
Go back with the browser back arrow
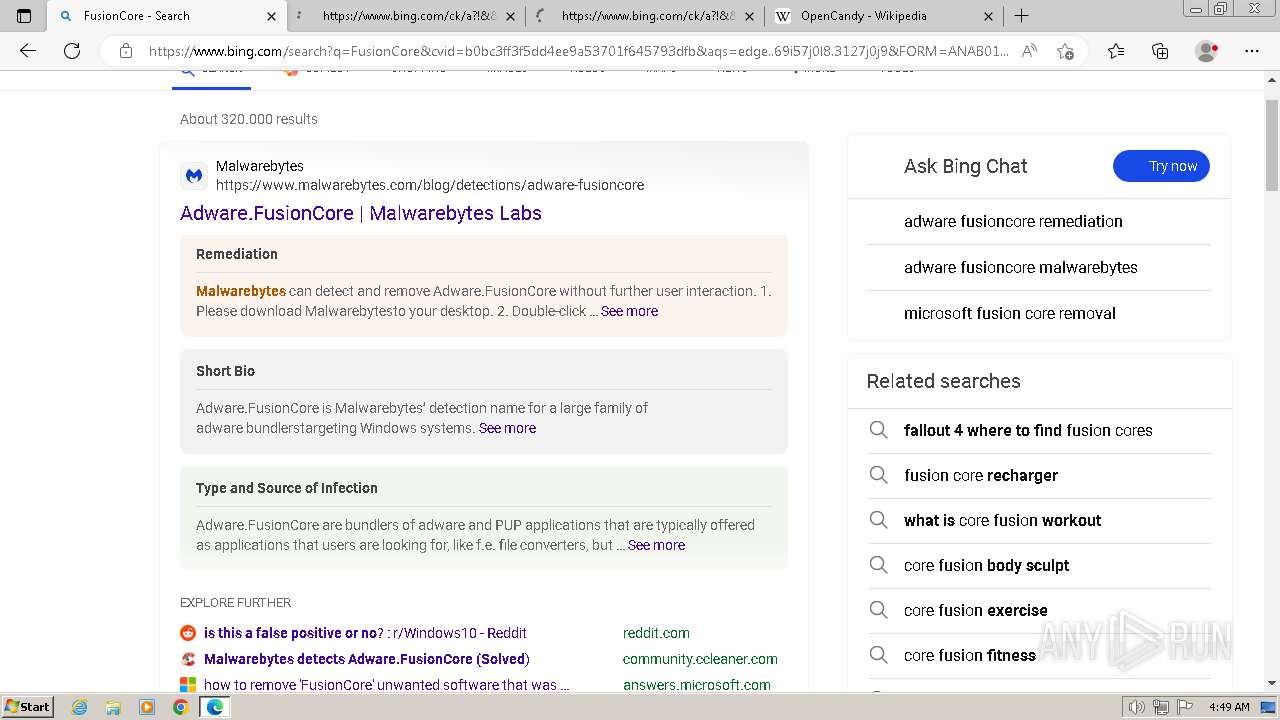click(28, 51)
